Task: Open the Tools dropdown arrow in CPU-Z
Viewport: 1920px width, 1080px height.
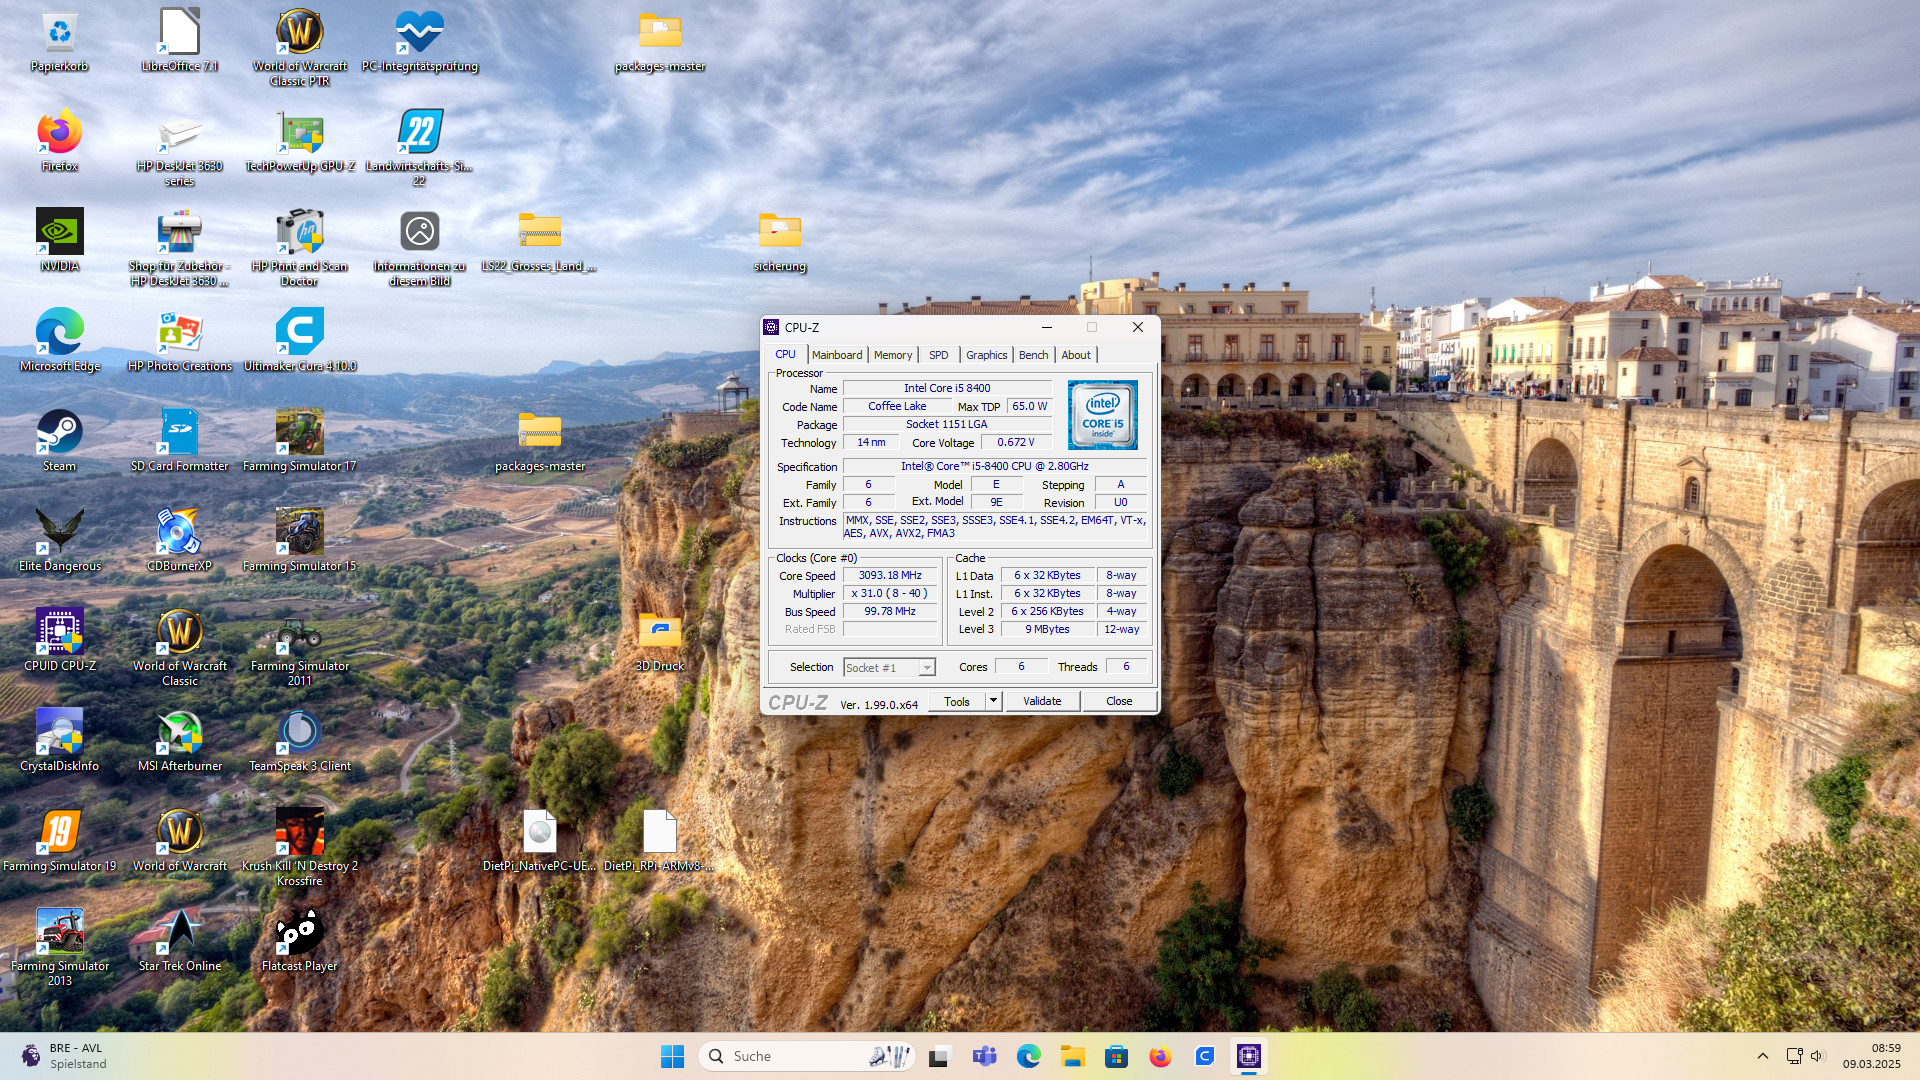Action: [993, 701]
